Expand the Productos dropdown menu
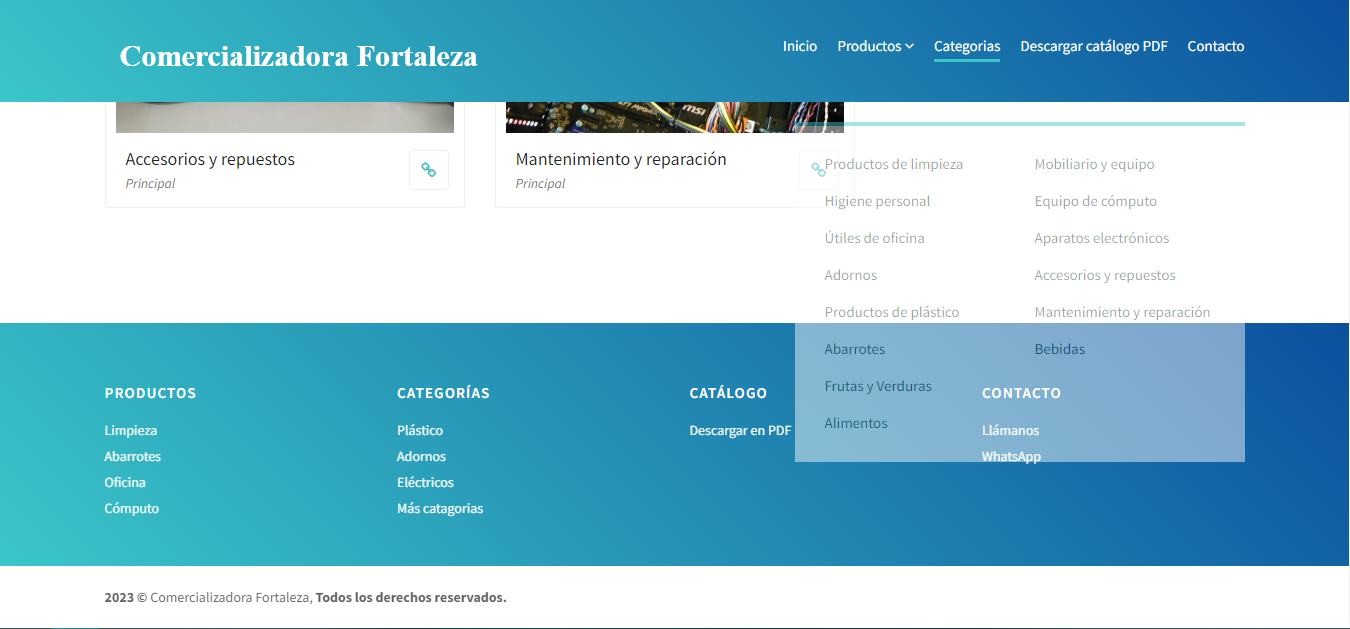Image resolution: width=1350 pixels, height=629 pixels. [875, 46]
